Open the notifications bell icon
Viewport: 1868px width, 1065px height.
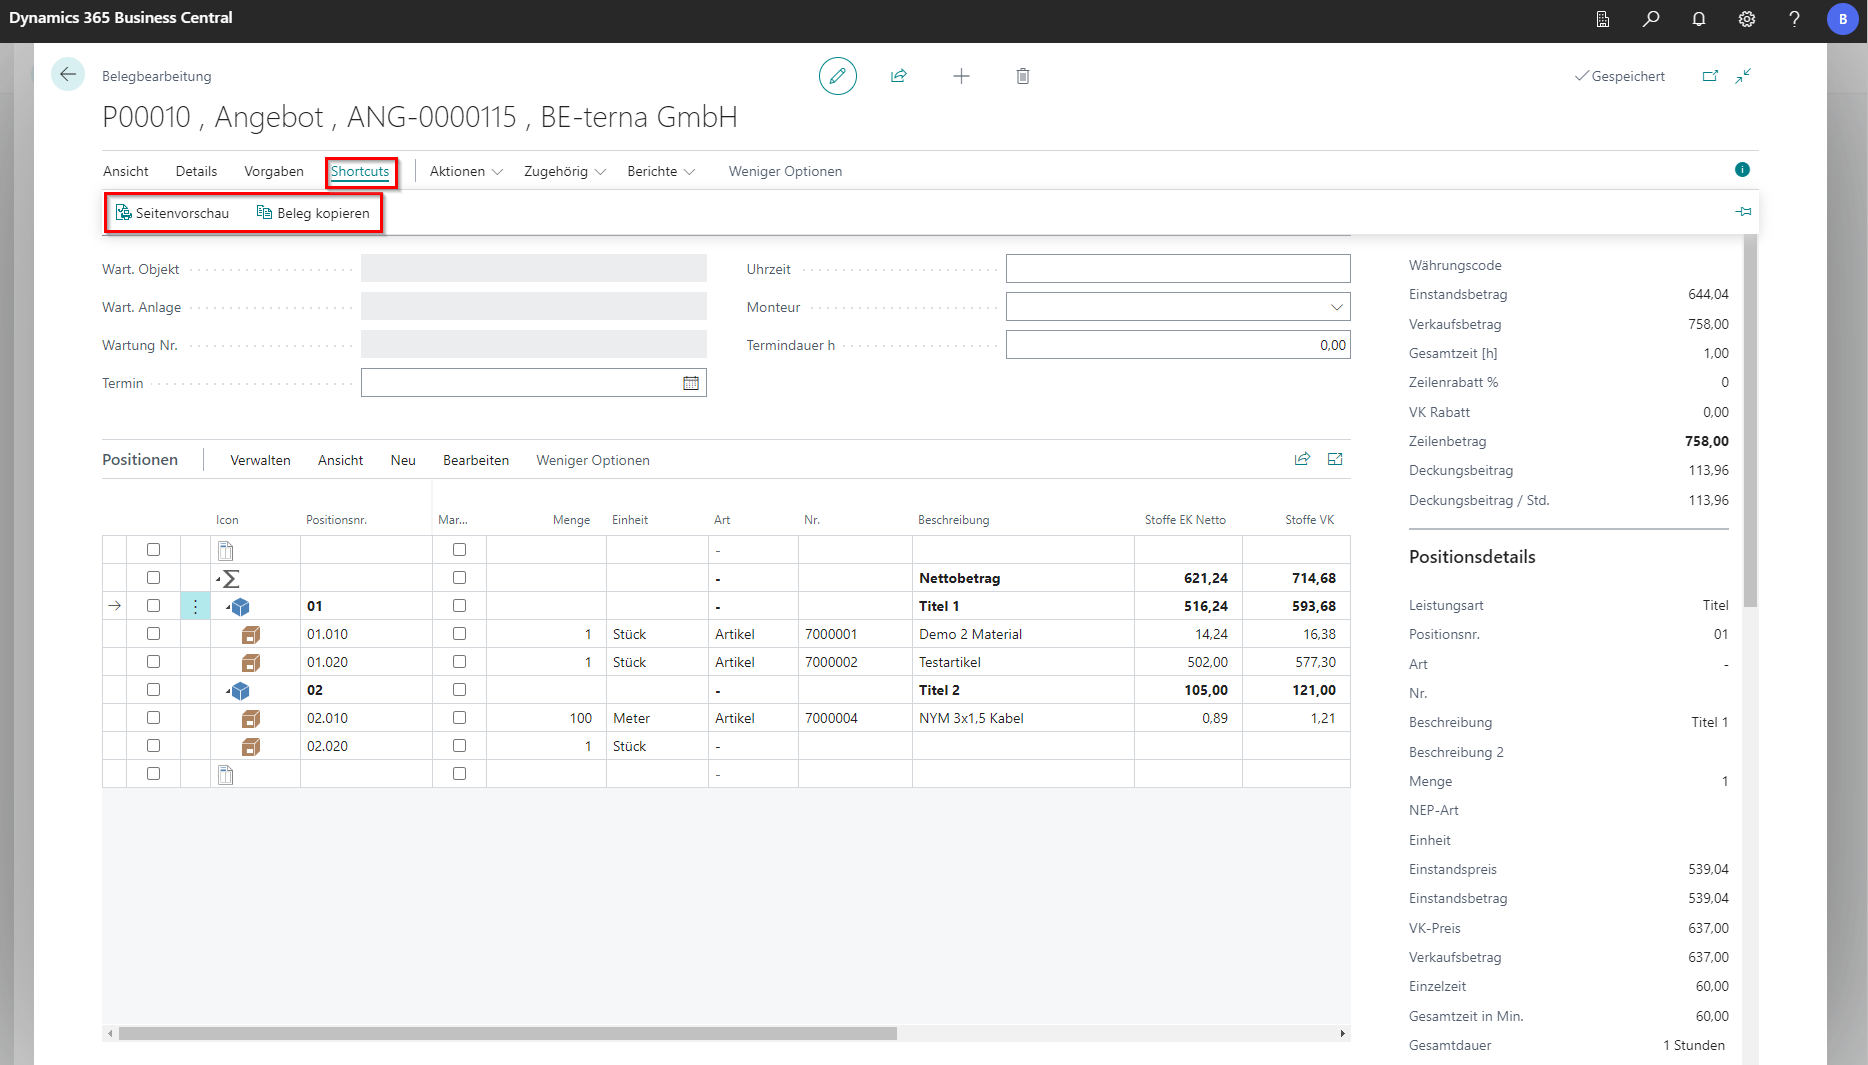(1698, 19)
